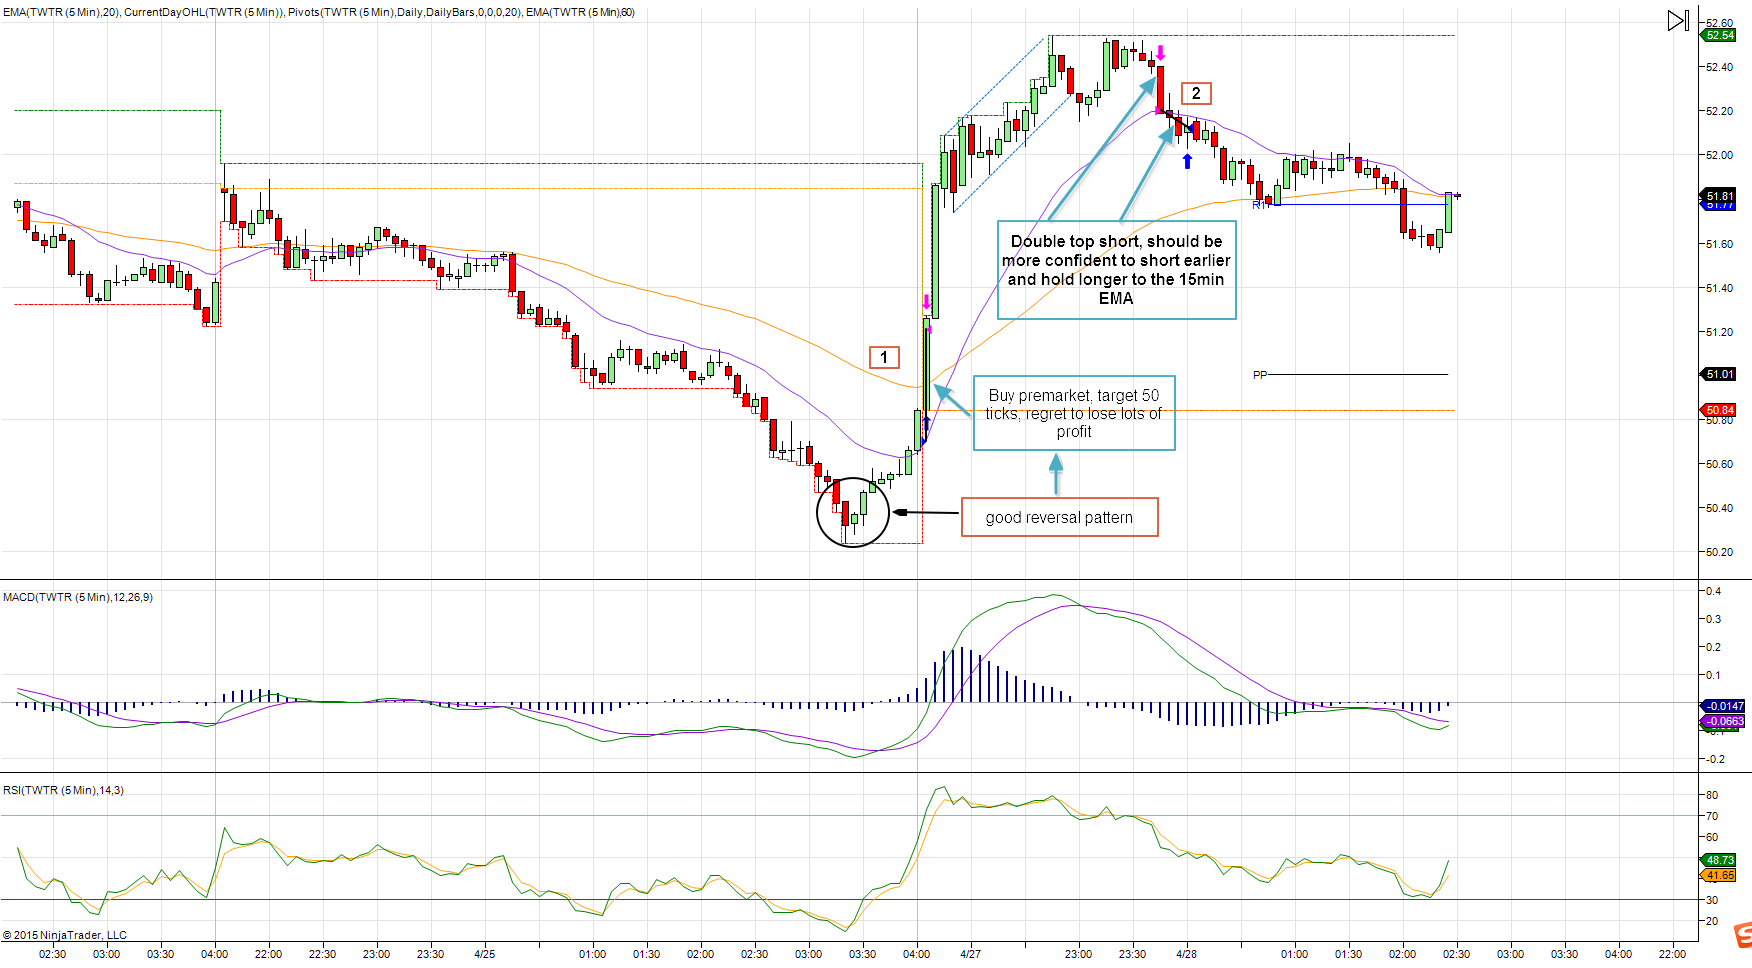Click the 80 RSI axis label
Image resolution: width=1752 pixels, height=968 pixels.
click(x=1712, y=795)
